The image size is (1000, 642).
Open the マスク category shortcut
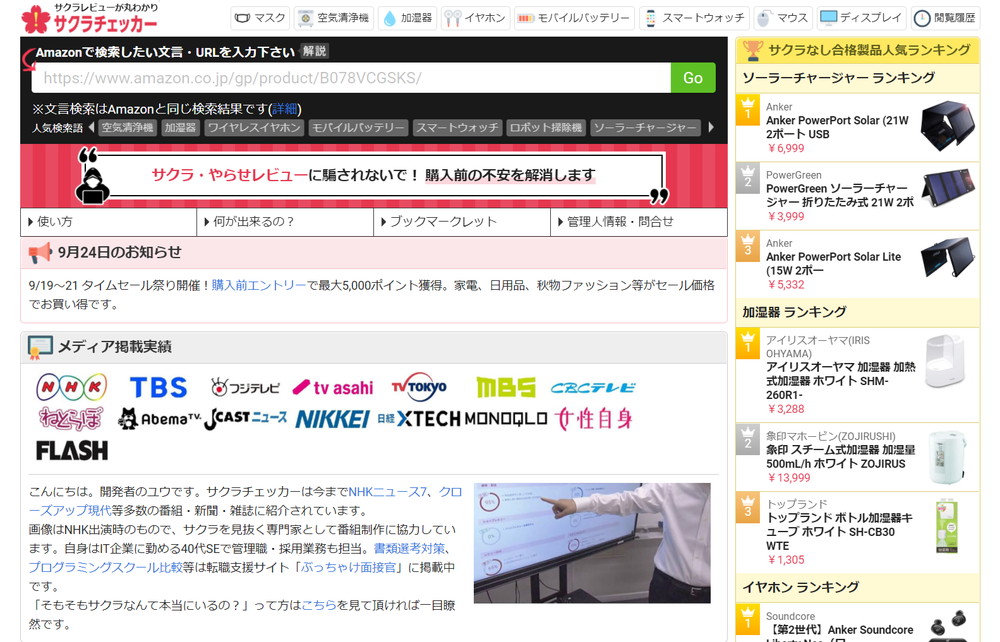[260, 18]
